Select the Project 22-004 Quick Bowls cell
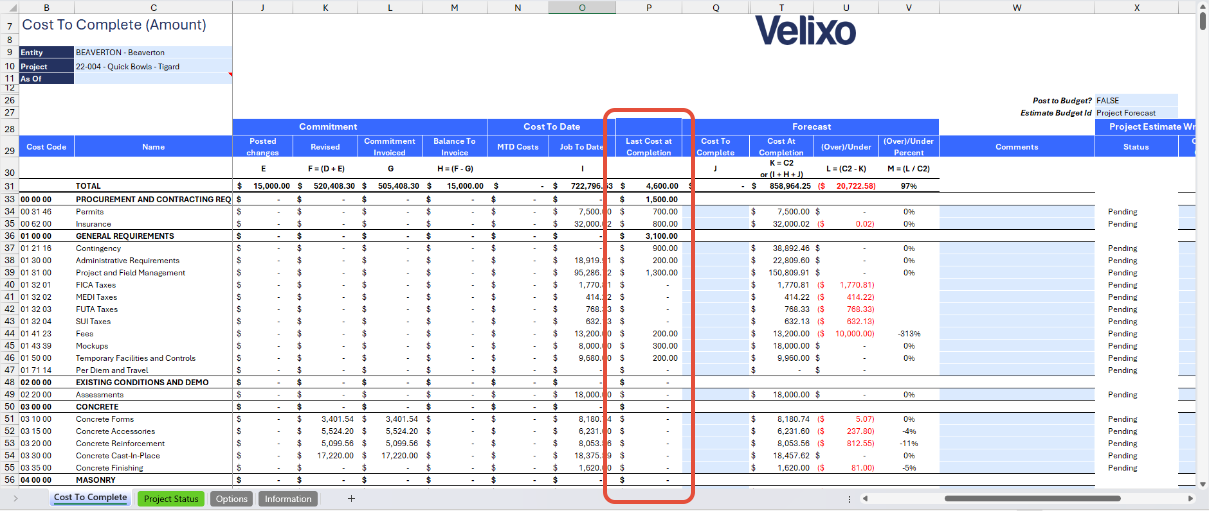Viewport: 1209px width, 511px height. (x=152, y=66)
